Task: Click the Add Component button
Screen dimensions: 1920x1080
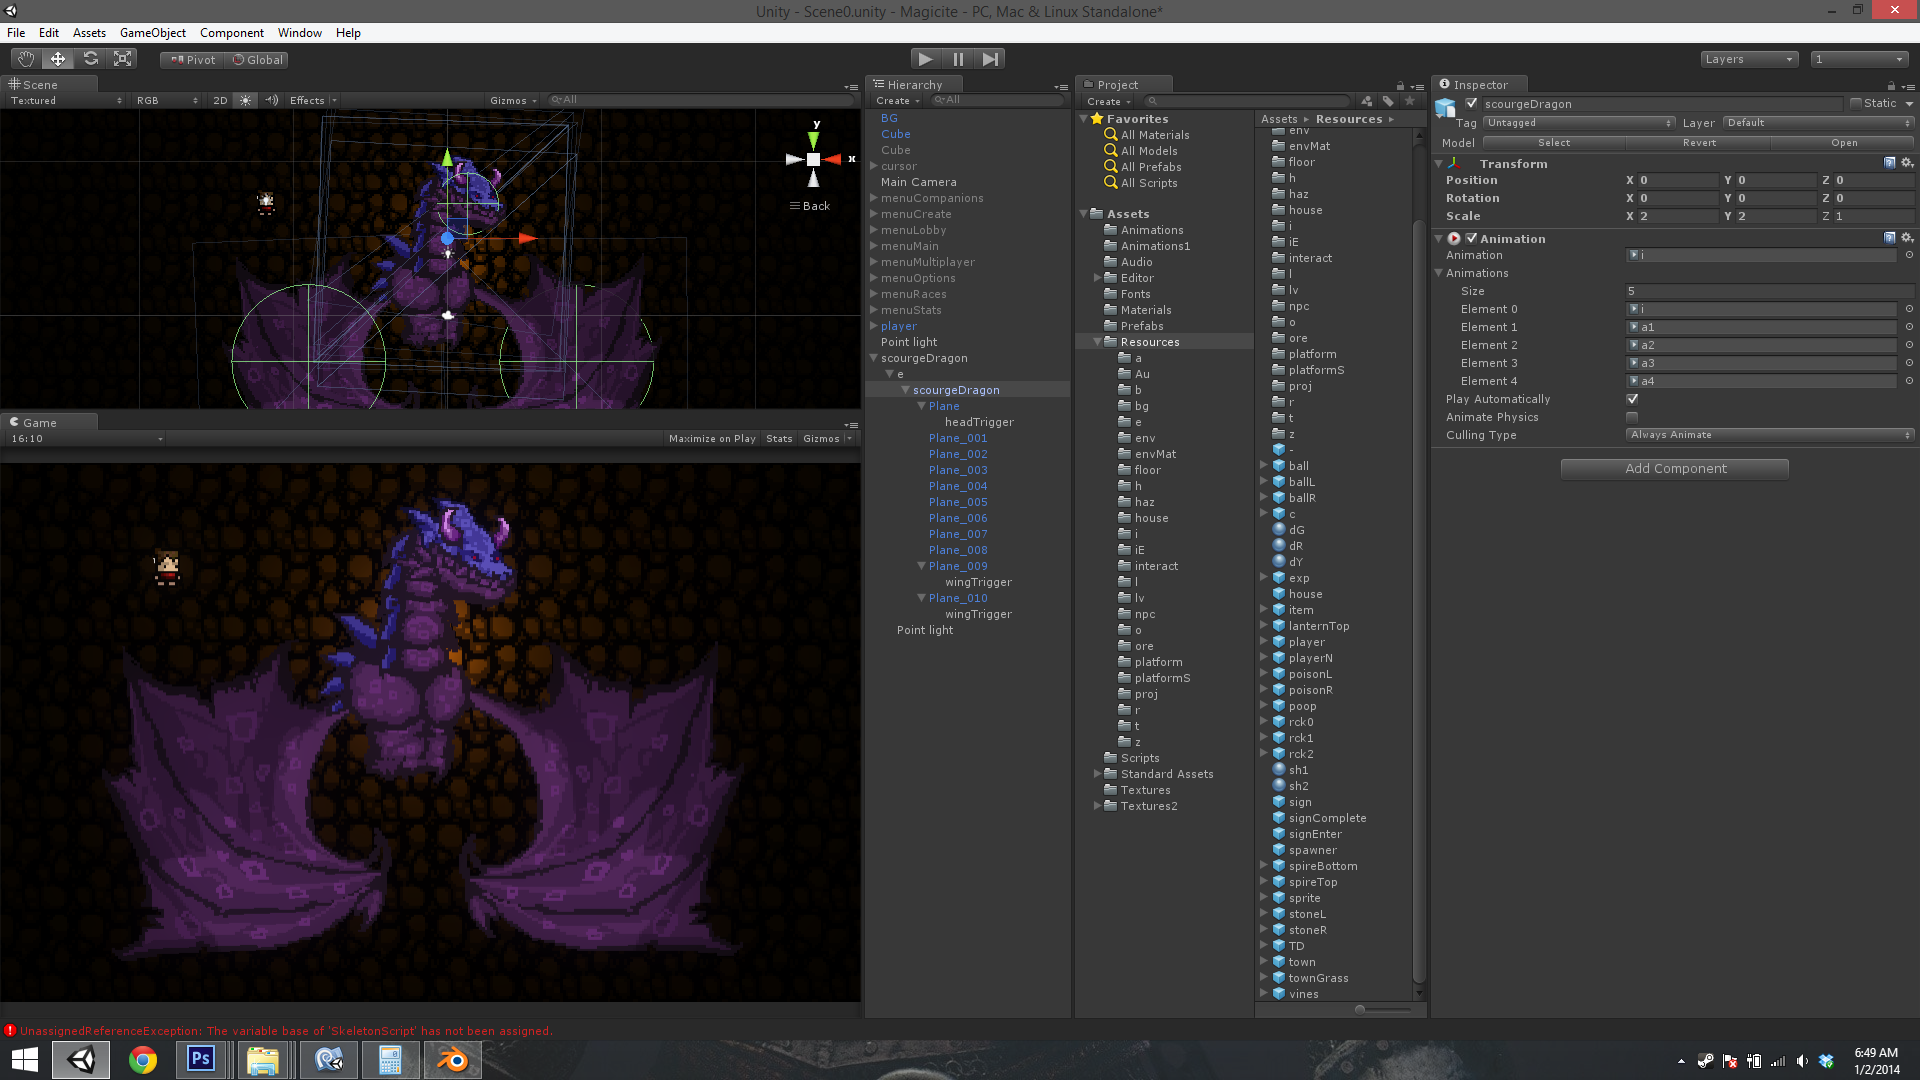Action: (1674, 469)
